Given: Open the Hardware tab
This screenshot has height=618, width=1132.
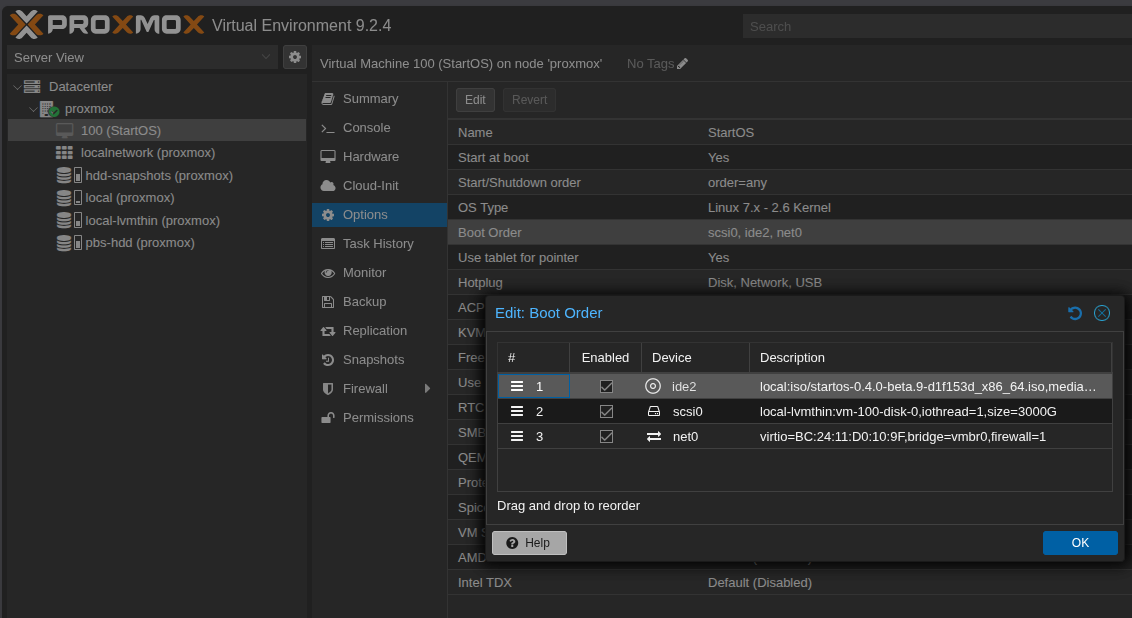Looking at the screenshot, I should pyautogui.click(x=380, y=157).
